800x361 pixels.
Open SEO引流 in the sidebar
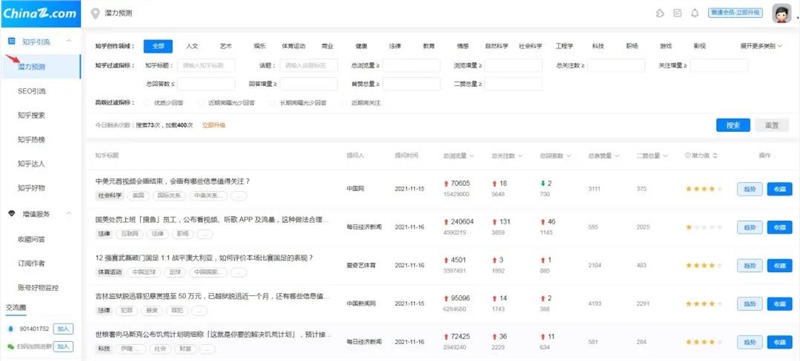[32, 91]
